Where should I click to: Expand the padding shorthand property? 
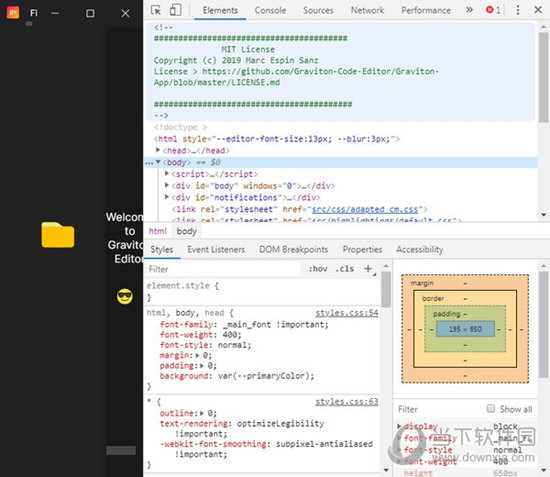tap(202, 365)
